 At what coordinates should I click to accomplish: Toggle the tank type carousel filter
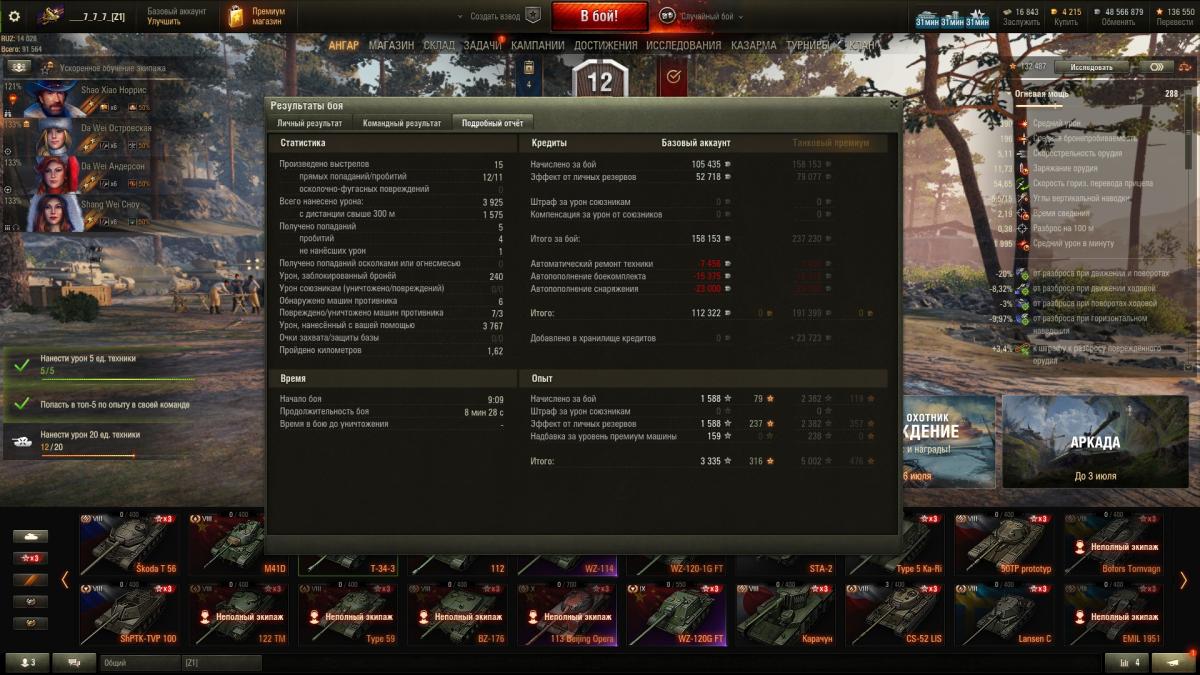tap(30, 537)
